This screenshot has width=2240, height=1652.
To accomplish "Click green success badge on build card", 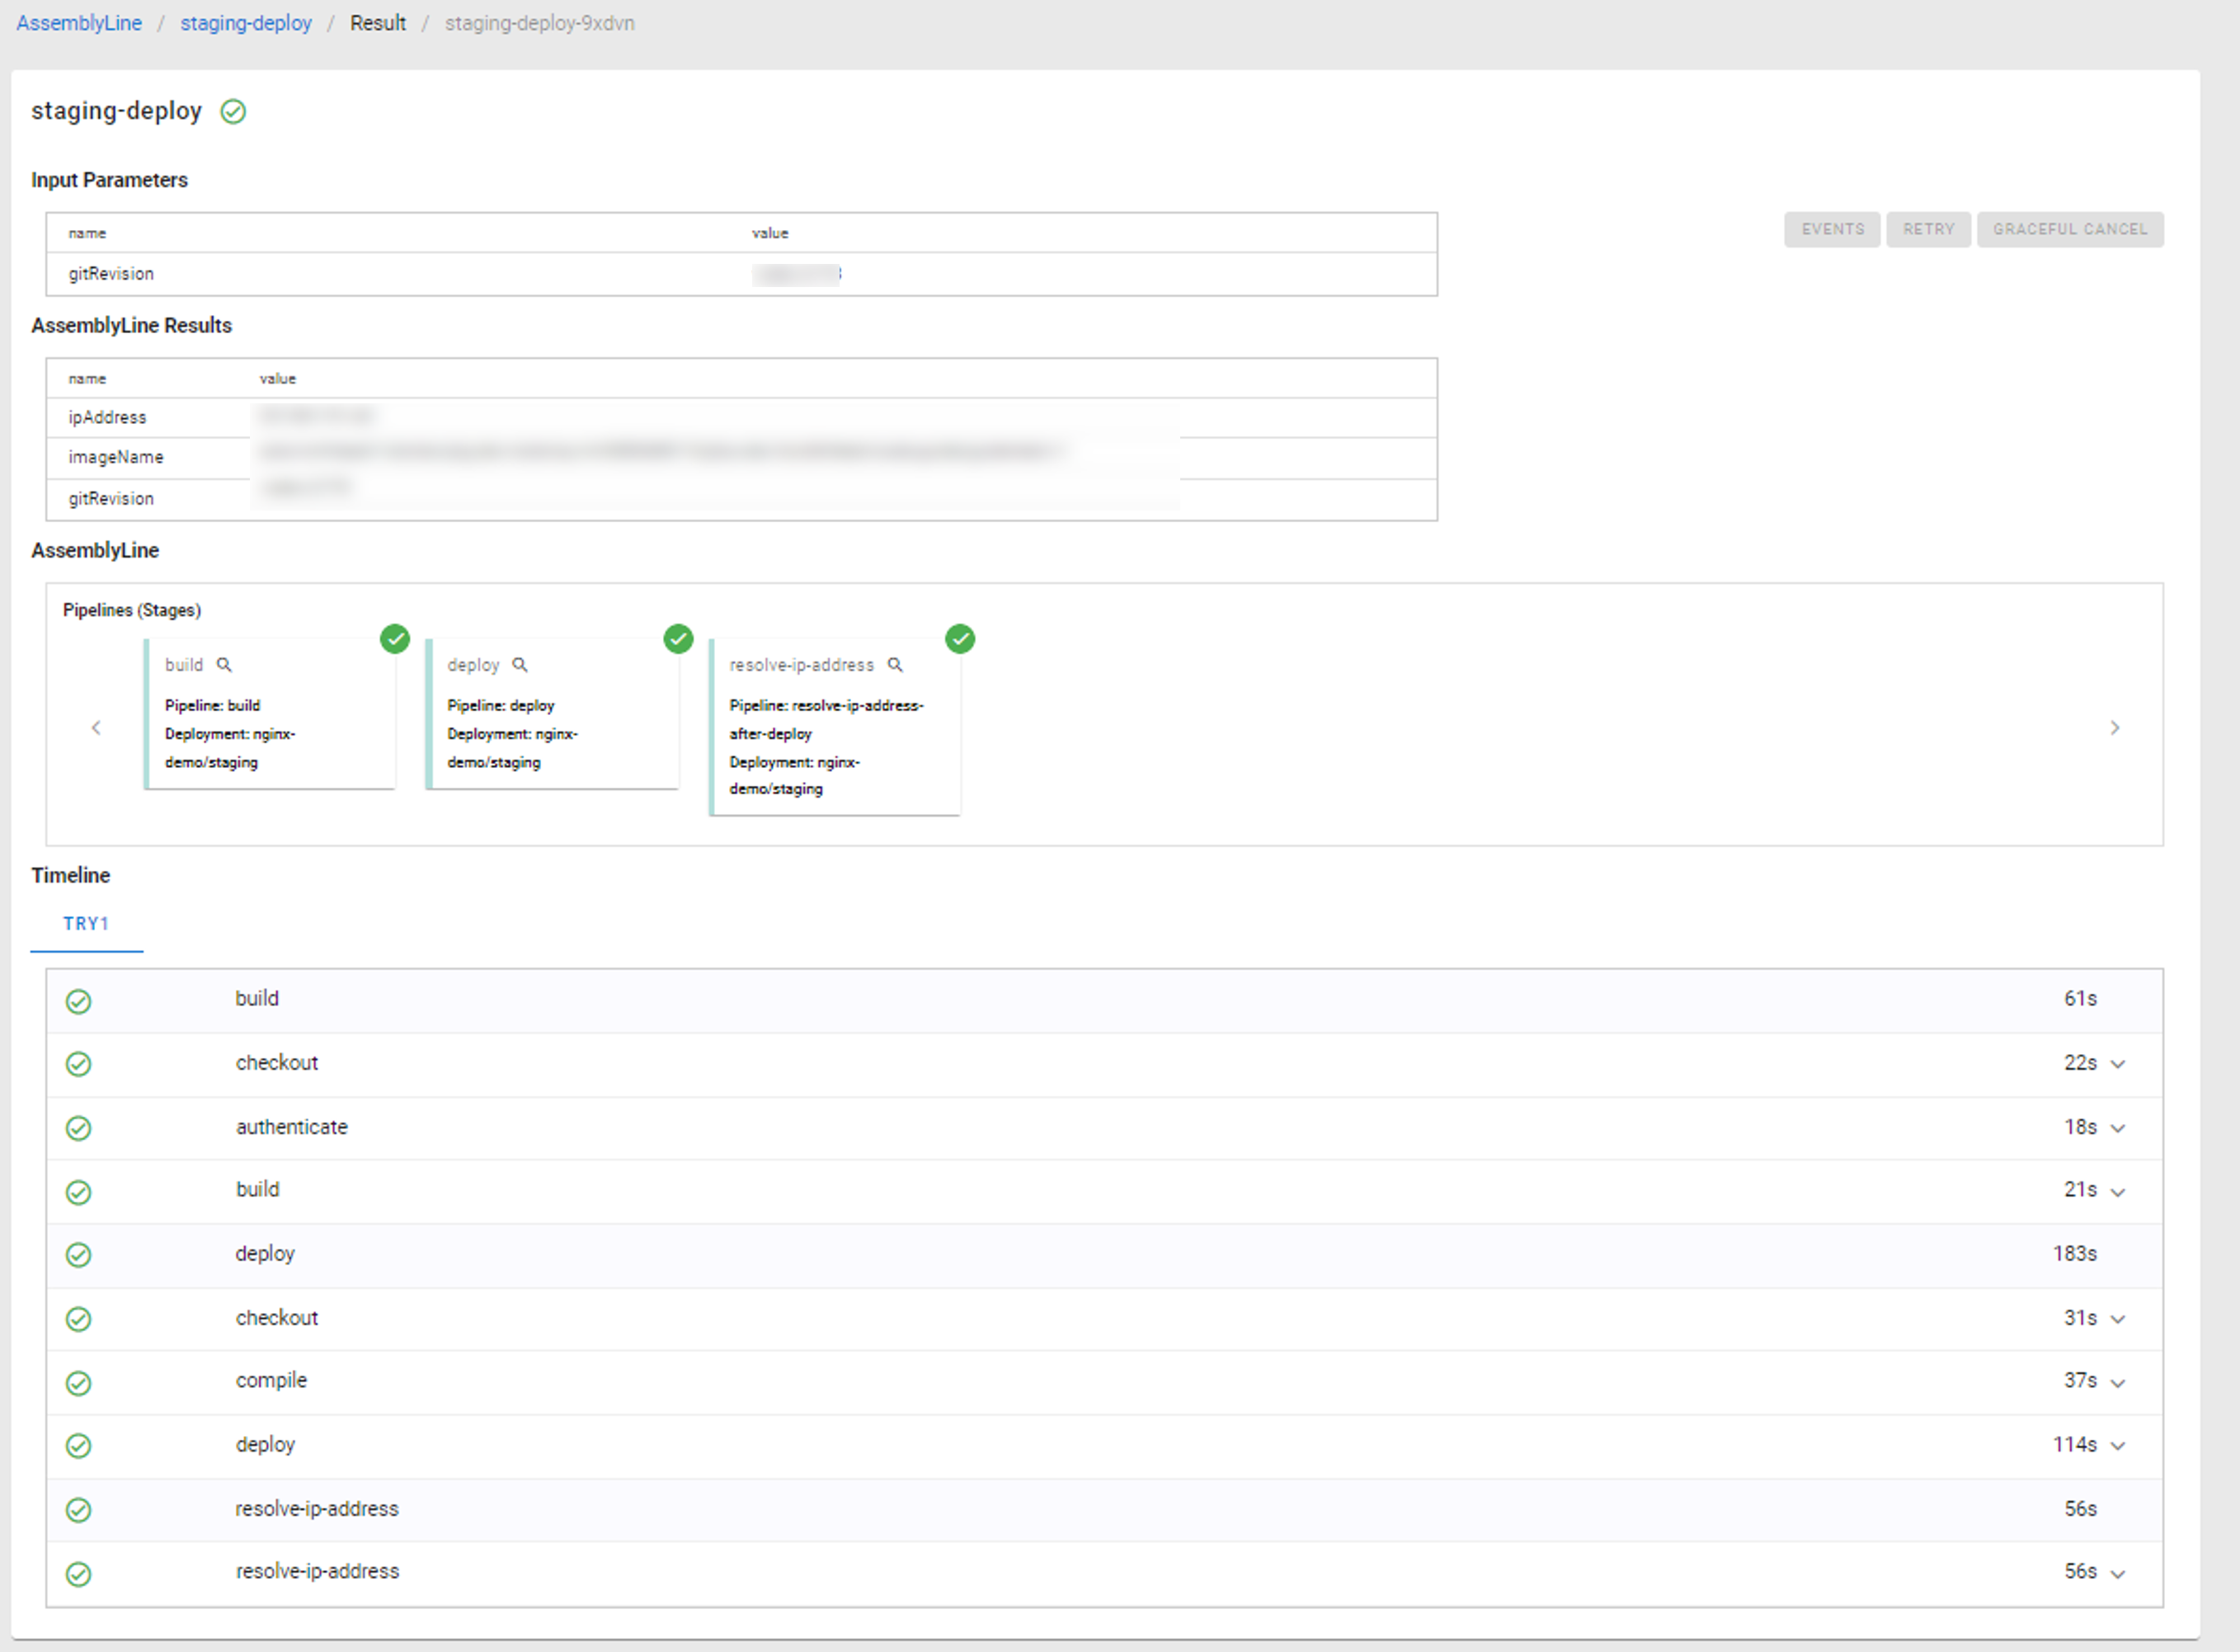I will (x=395, y=639).
